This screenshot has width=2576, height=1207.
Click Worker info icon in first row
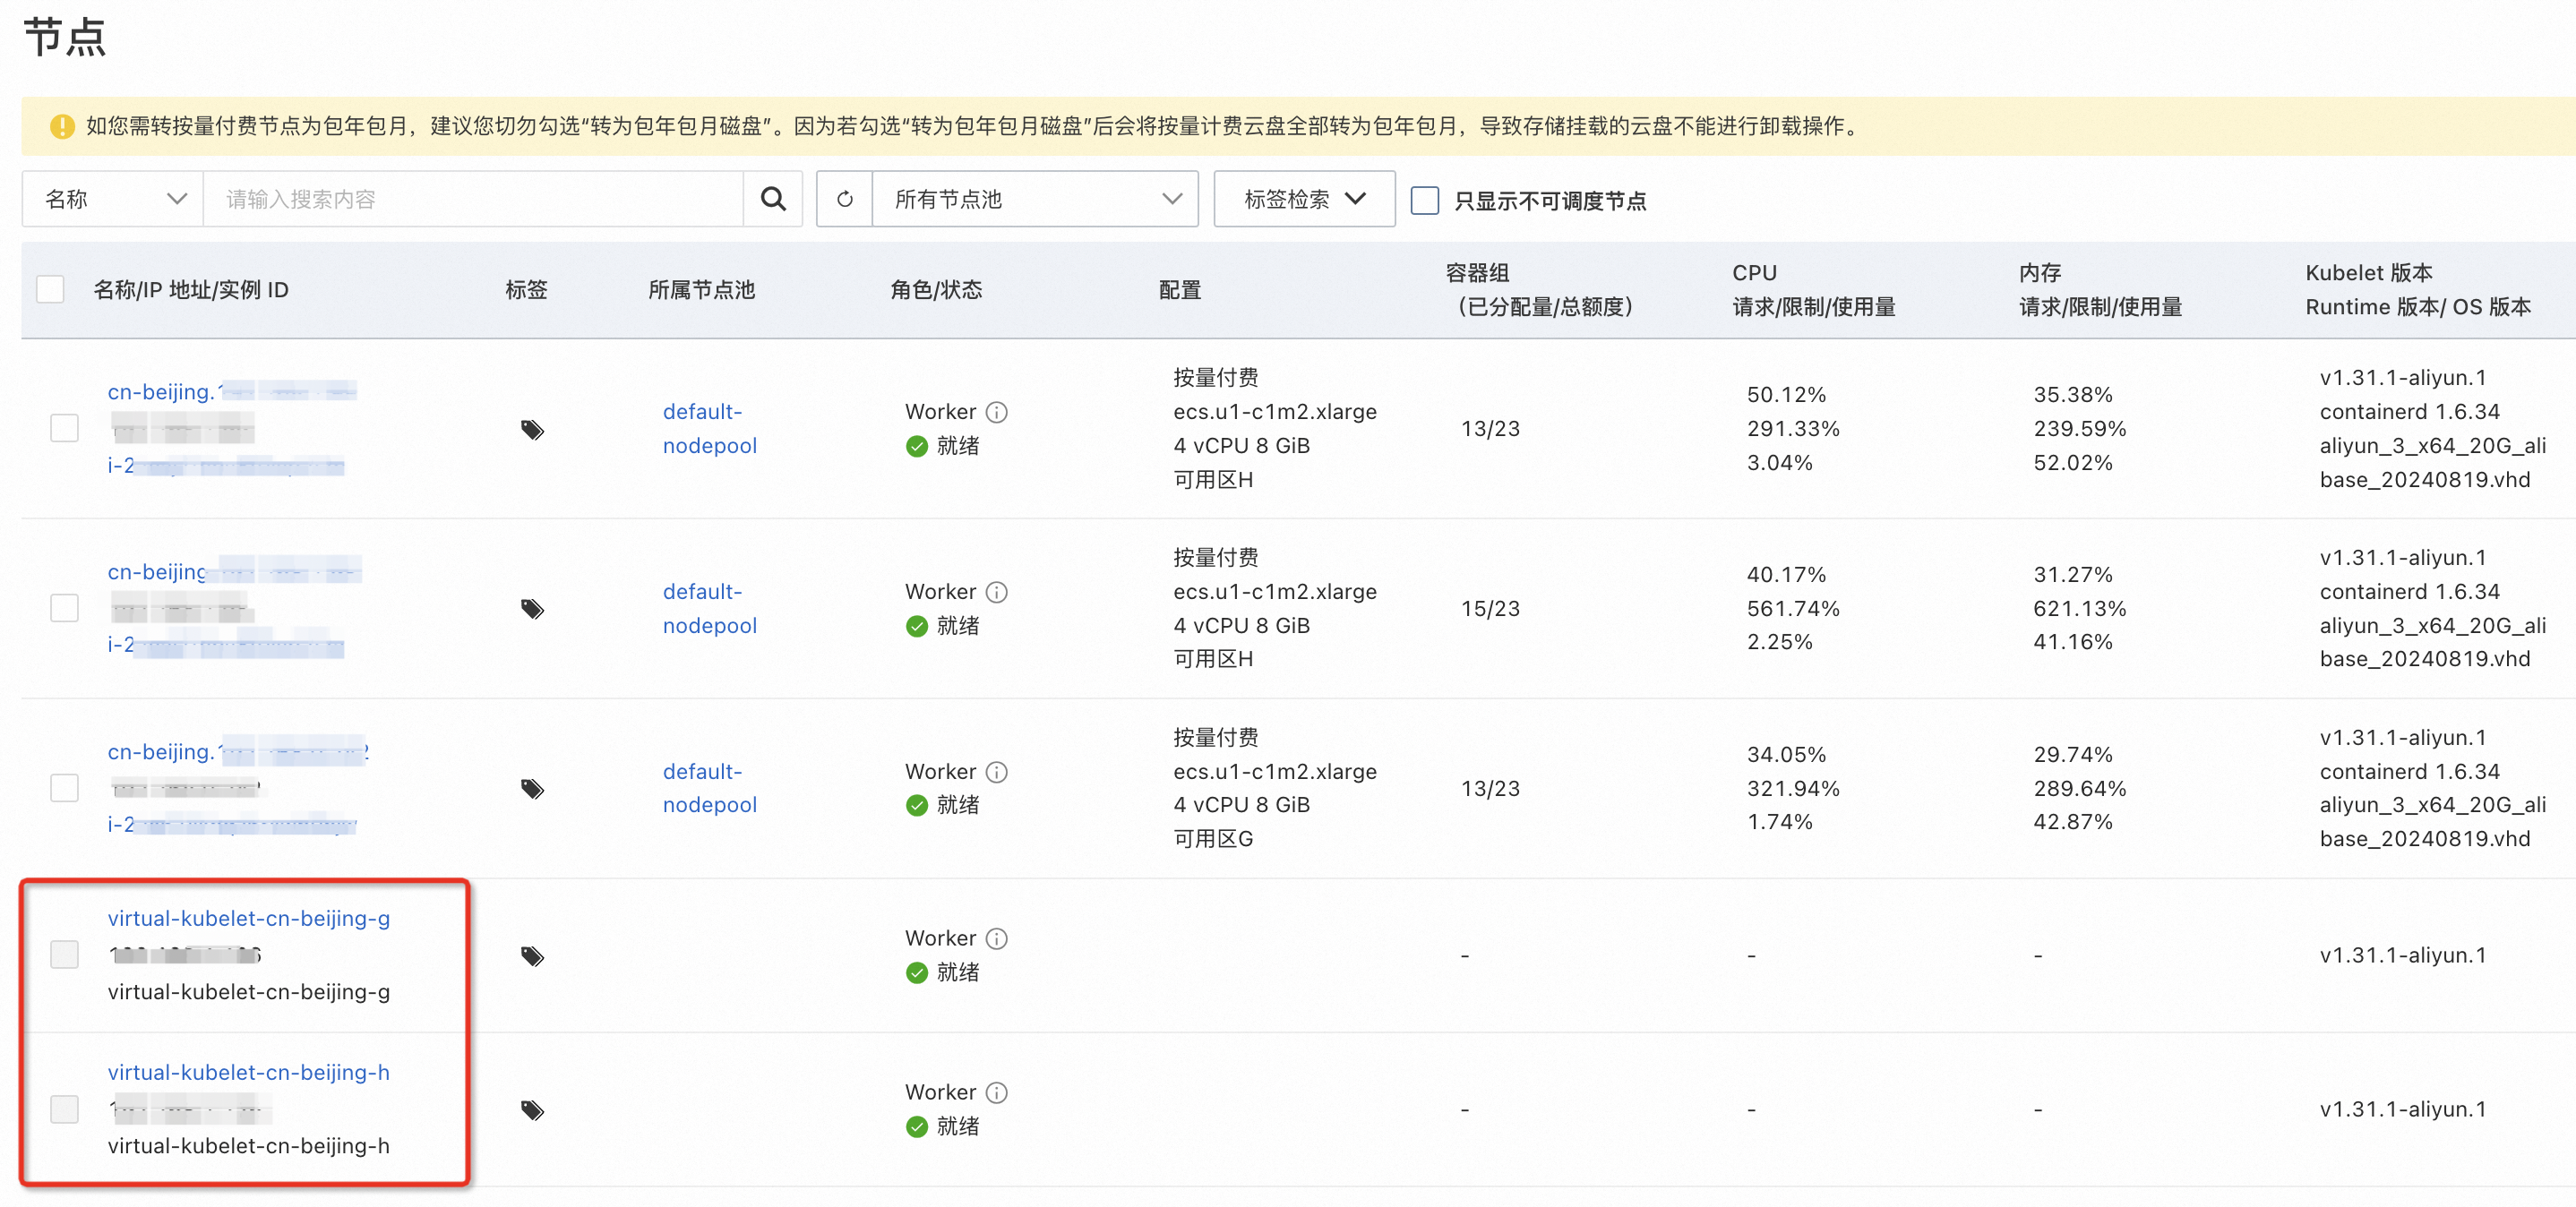tap(996, 412)
